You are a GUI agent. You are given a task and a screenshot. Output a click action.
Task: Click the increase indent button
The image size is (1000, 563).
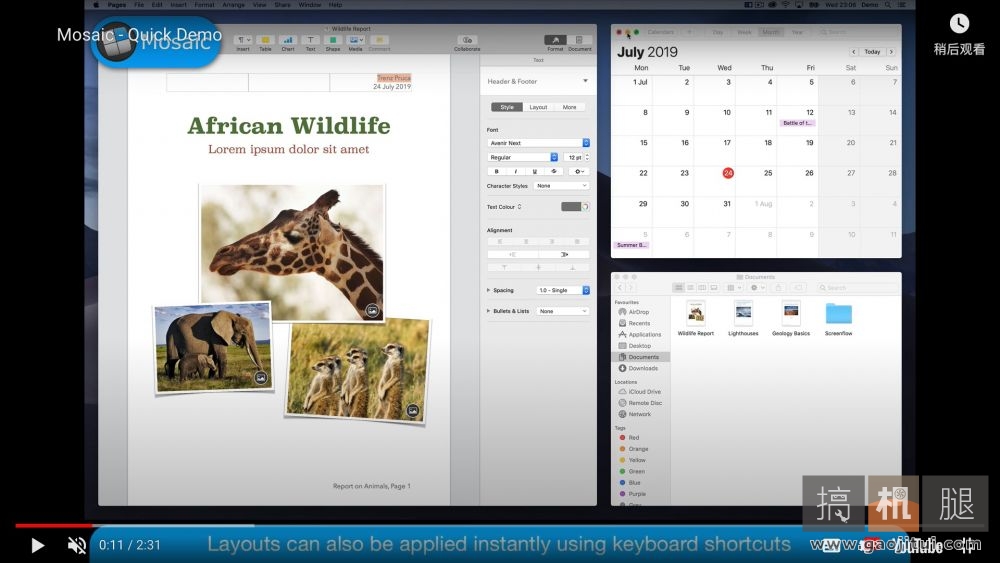coord(564,254)
